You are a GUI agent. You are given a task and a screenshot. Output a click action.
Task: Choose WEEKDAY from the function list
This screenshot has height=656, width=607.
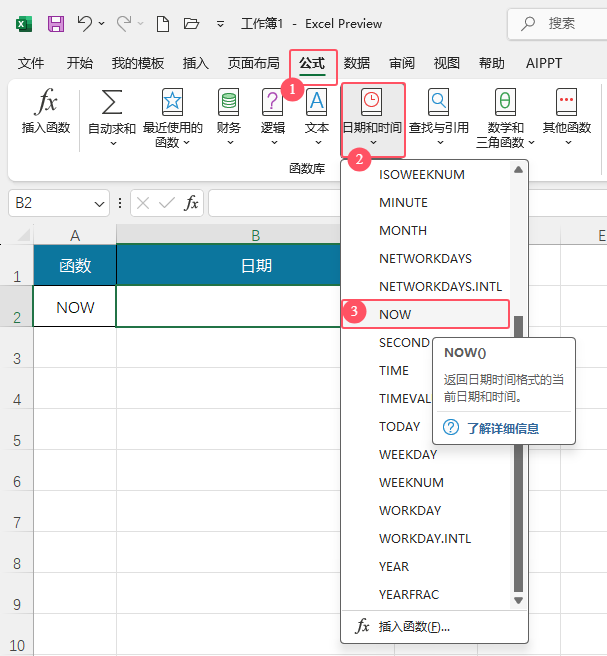426,454
